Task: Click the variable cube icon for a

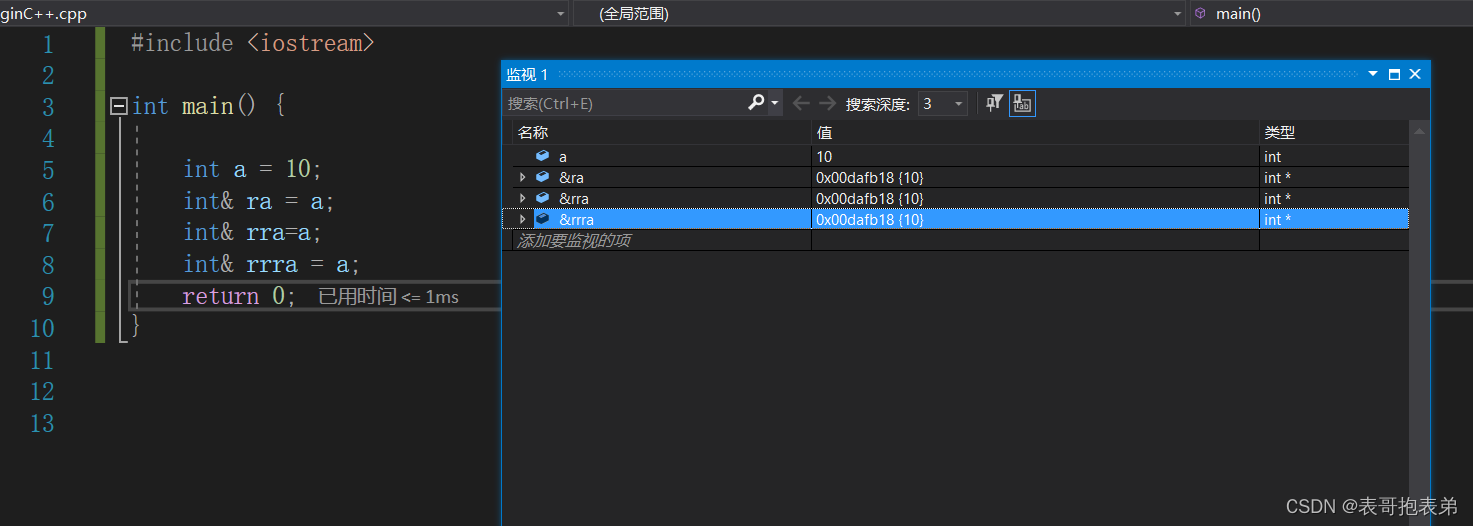Action: 543,156
